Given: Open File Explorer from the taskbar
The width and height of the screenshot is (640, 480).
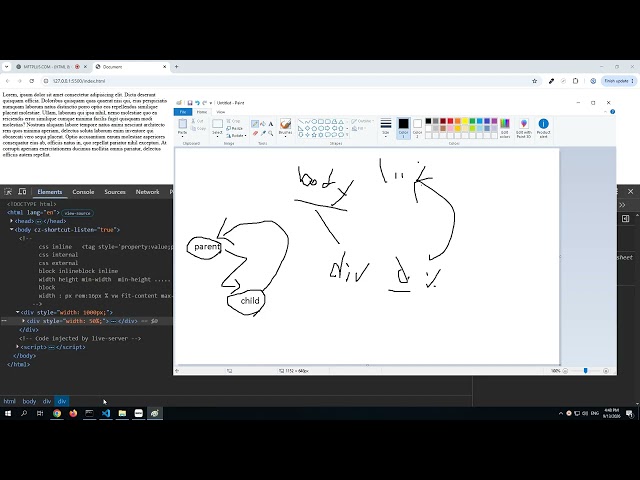Looking at the screenshot, I should pos(122,413).
